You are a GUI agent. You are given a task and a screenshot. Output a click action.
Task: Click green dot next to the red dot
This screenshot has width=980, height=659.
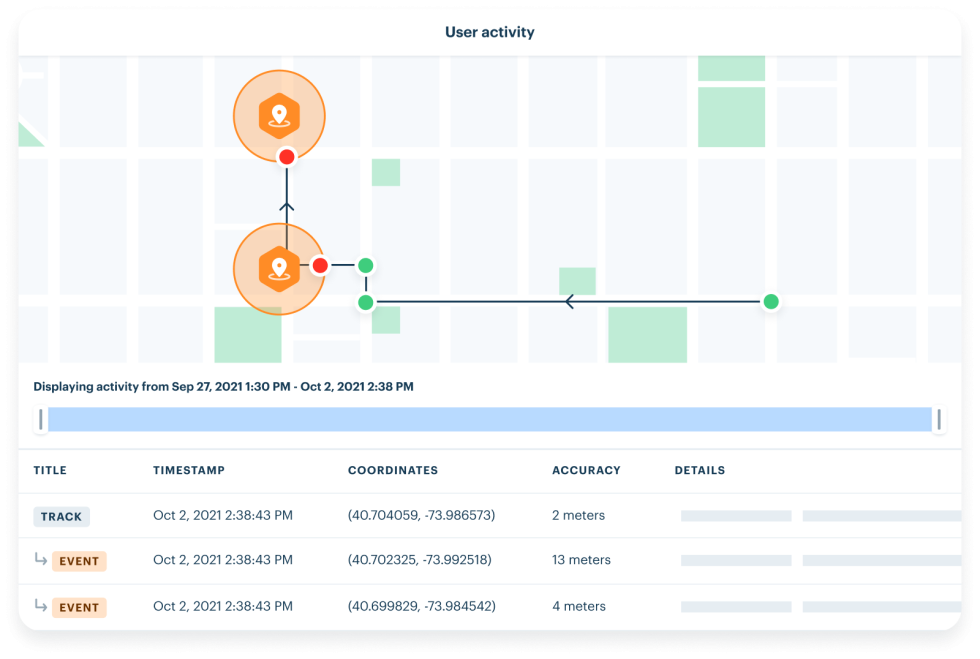tap(366, 265)
